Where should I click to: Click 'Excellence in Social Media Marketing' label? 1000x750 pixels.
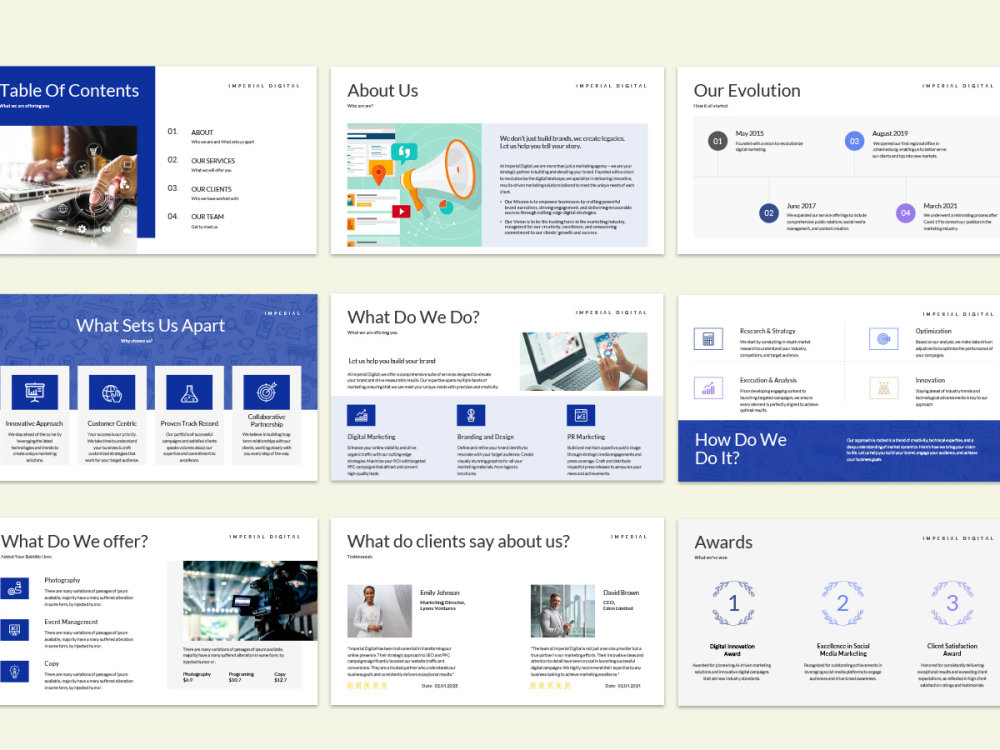(842, 650)
